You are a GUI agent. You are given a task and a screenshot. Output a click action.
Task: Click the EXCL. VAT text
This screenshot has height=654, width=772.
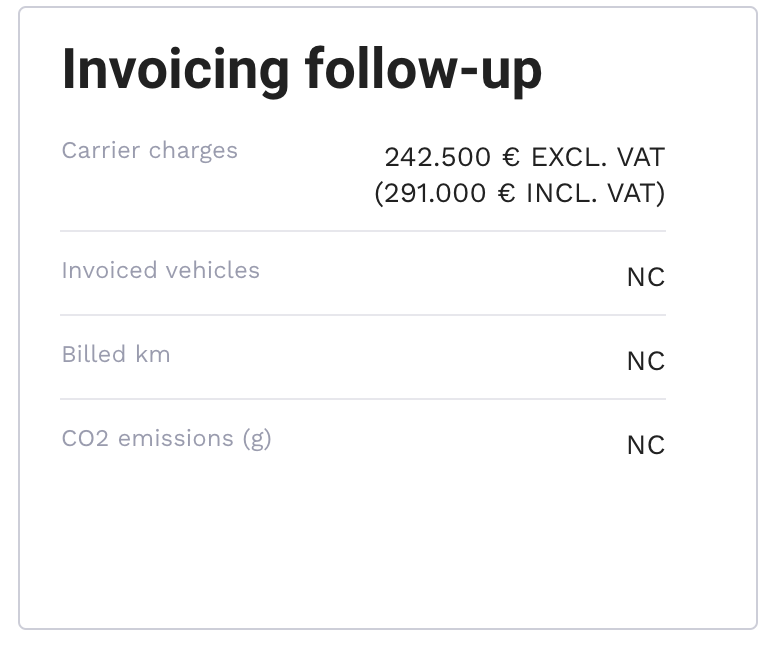pos(597,157)
